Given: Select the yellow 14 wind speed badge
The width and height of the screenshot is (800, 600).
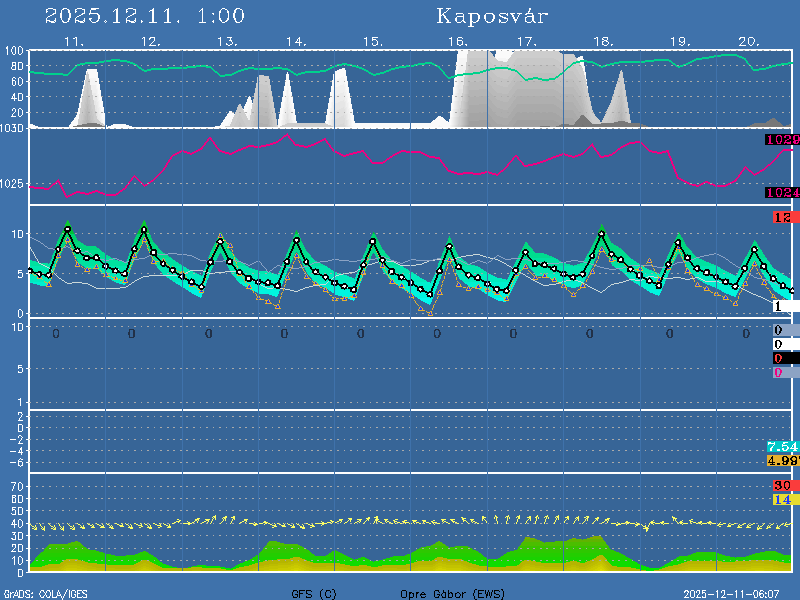Looking at the screenshot, I should tap(782, 499).
